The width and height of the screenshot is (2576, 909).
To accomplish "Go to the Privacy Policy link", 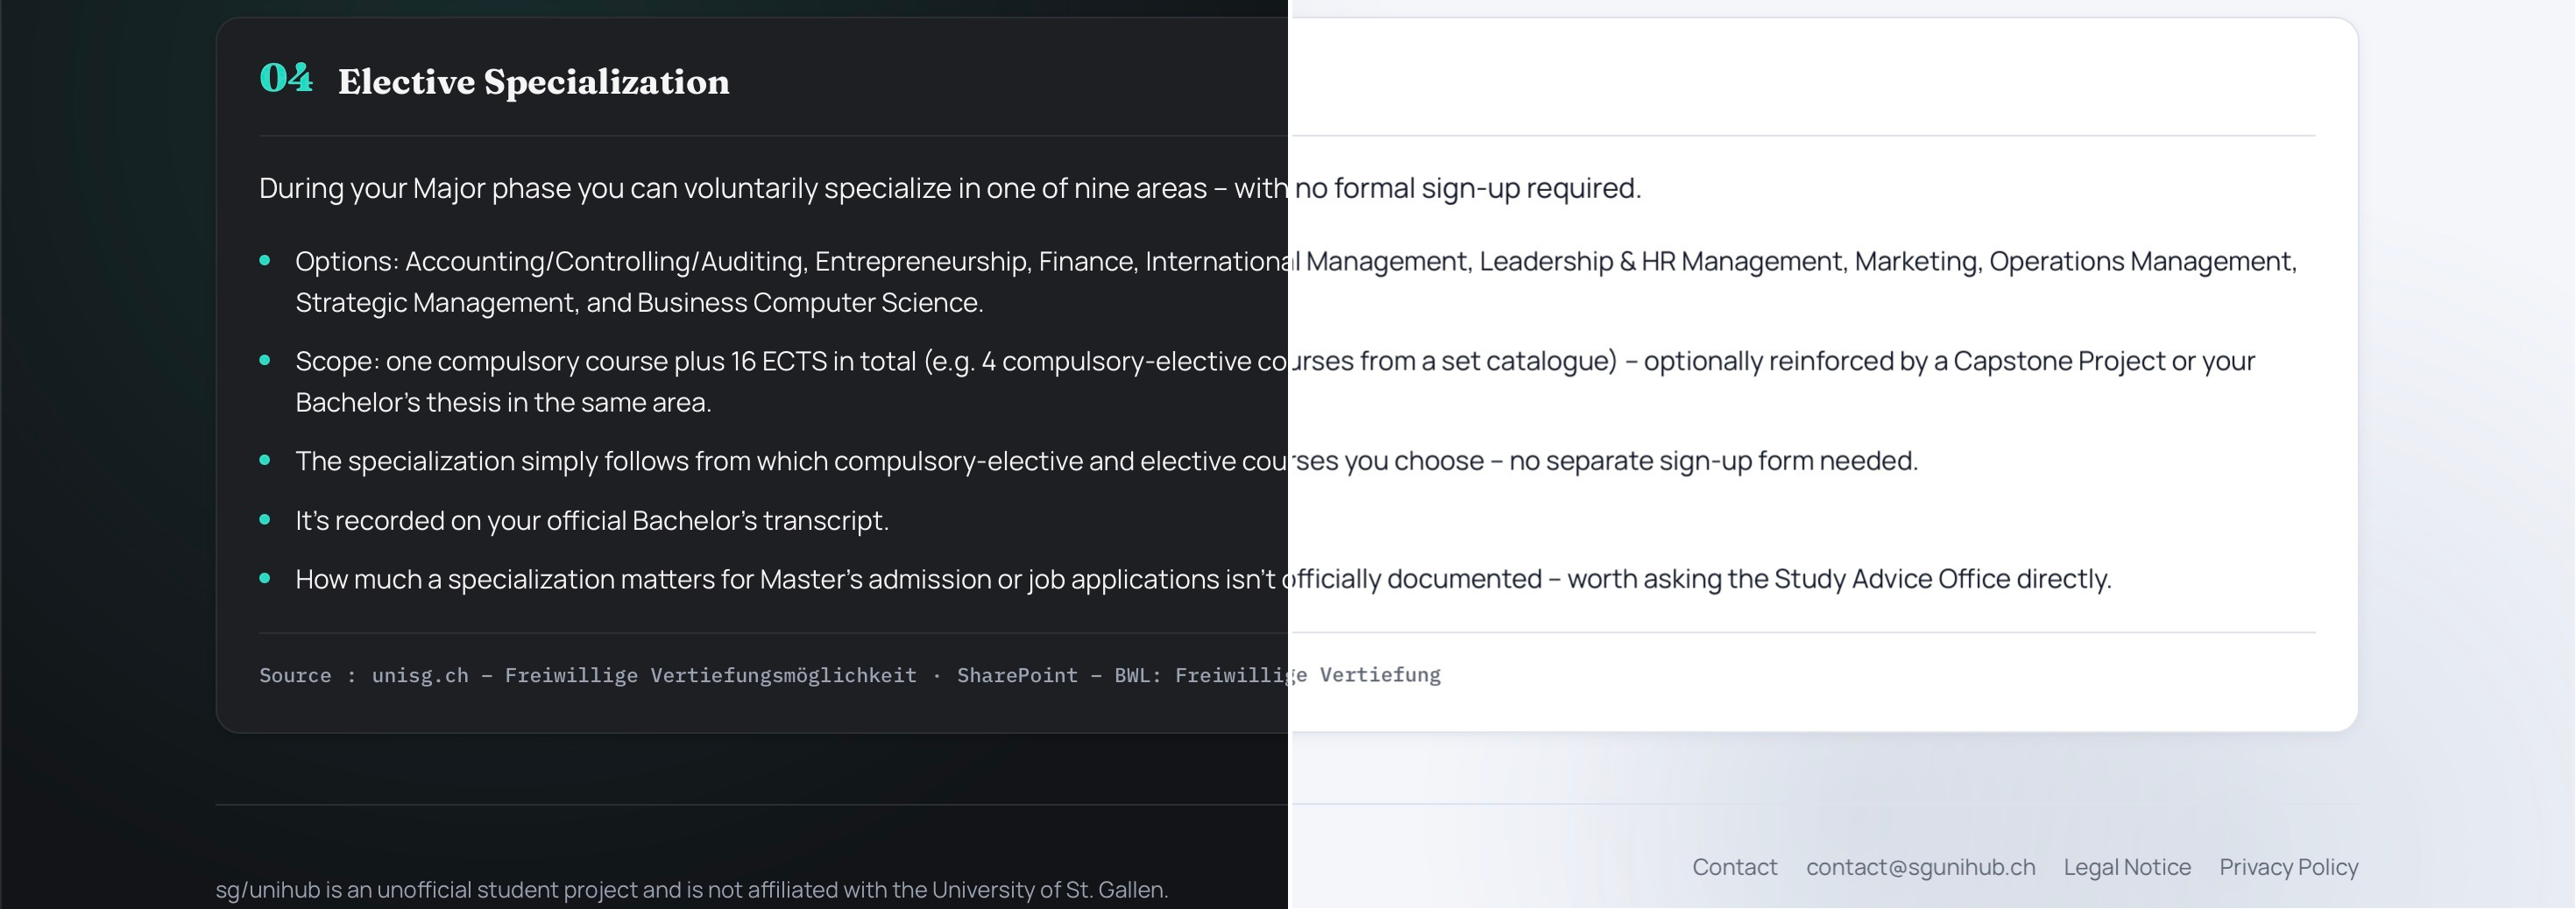I will (x=2288, y=867).
